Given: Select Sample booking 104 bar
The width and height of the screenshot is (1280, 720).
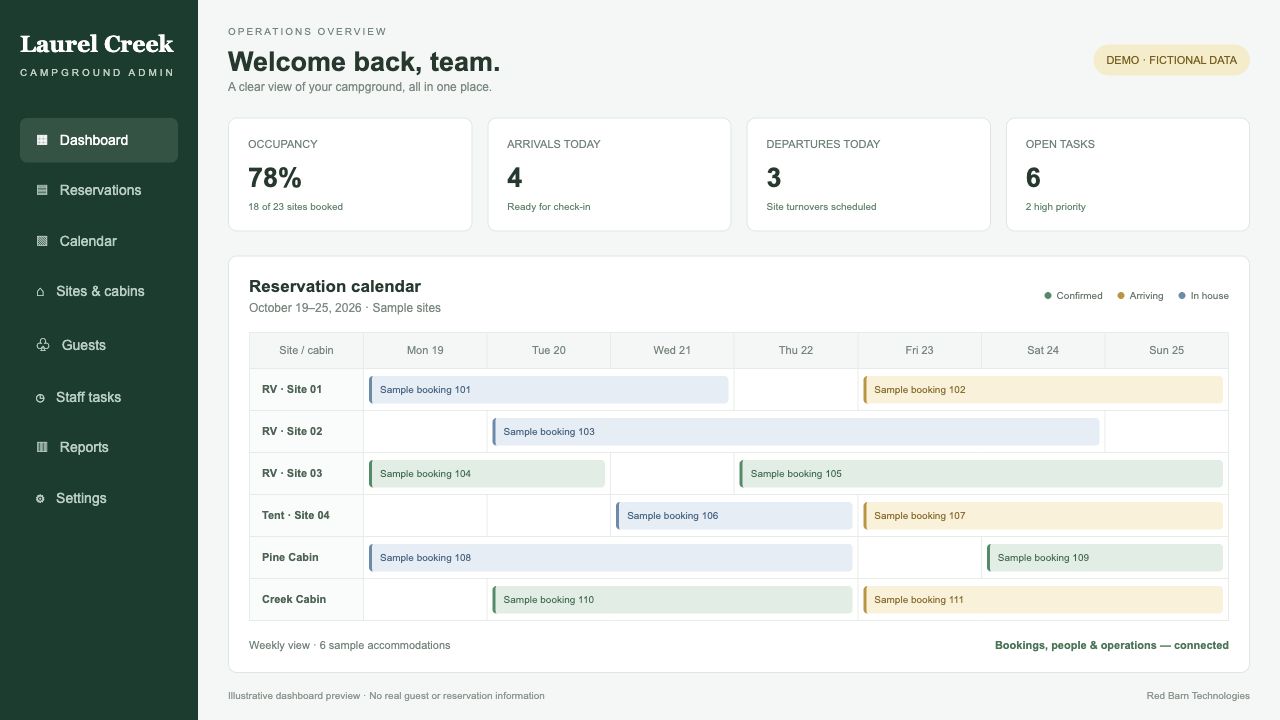Looking at the screenshot, I should point(487,474).
